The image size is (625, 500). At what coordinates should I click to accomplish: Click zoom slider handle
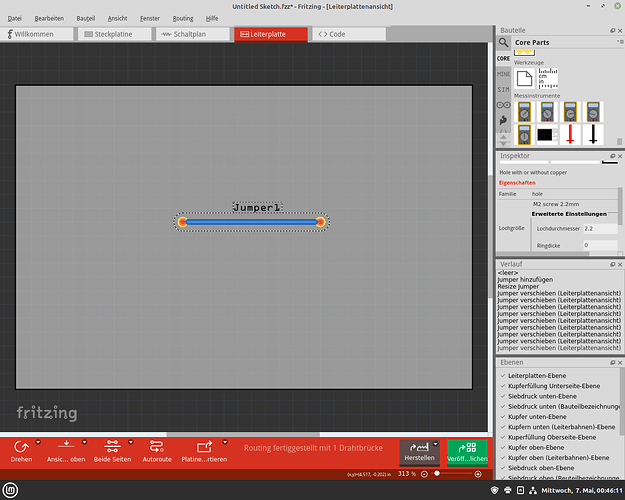(437, 474)
